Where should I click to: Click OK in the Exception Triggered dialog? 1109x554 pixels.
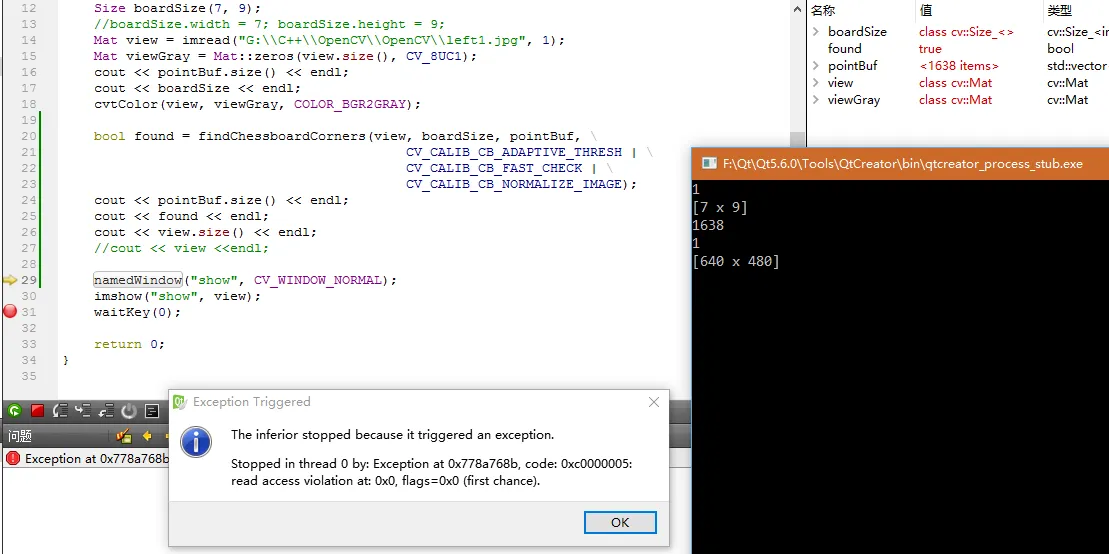(620, 522)
